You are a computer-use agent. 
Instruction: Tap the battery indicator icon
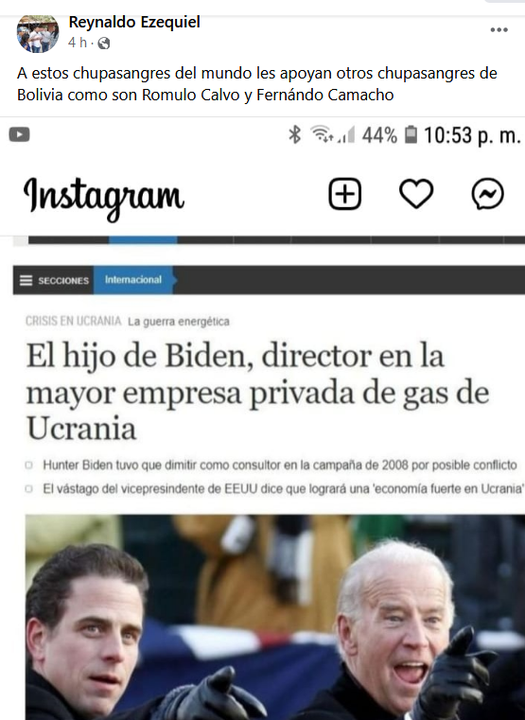pyautogui.click(x=411, y=135)
